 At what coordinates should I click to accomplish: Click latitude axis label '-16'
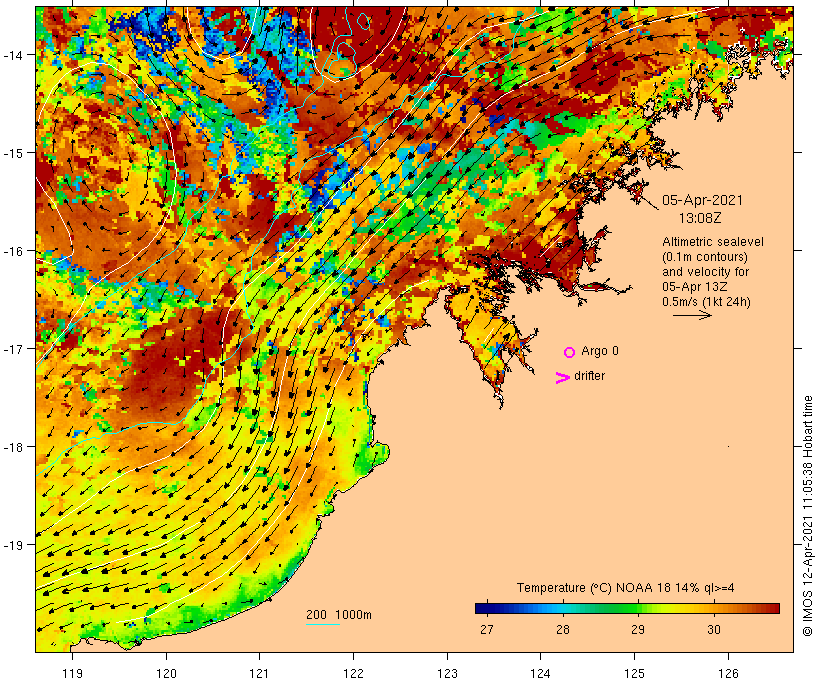point(12,251)
